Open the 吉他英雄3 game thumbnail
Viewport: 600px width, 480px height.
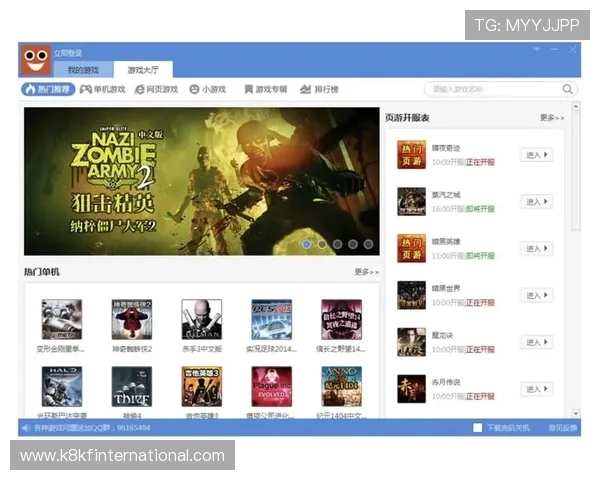coord(202,387)
